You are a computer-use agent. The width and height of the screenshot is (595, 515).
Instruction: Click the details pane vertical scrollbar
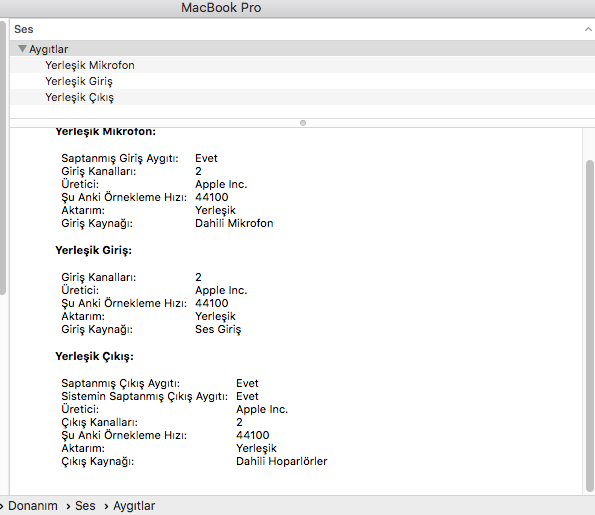pos(590,326)
